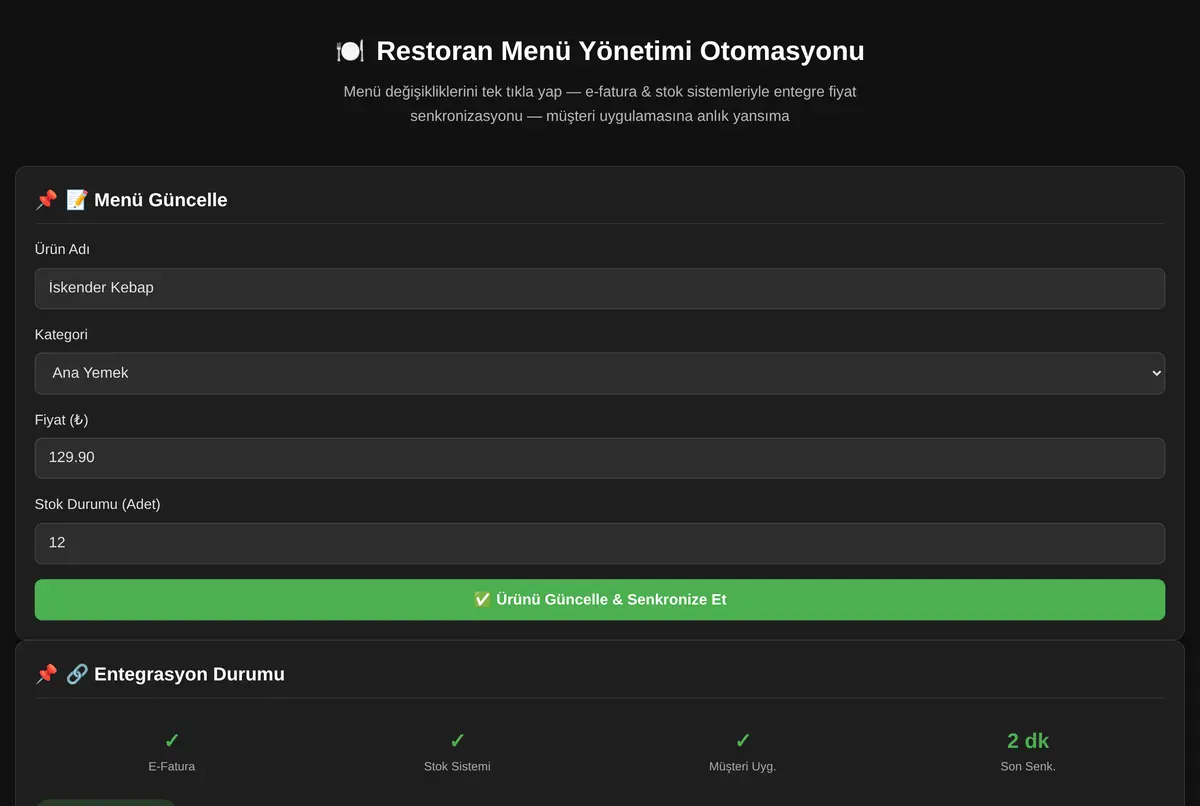1200x806 pixels.
Task: Click the Müşteri Uyg. label
Action: pyautogui.click(x=743, y=767)
